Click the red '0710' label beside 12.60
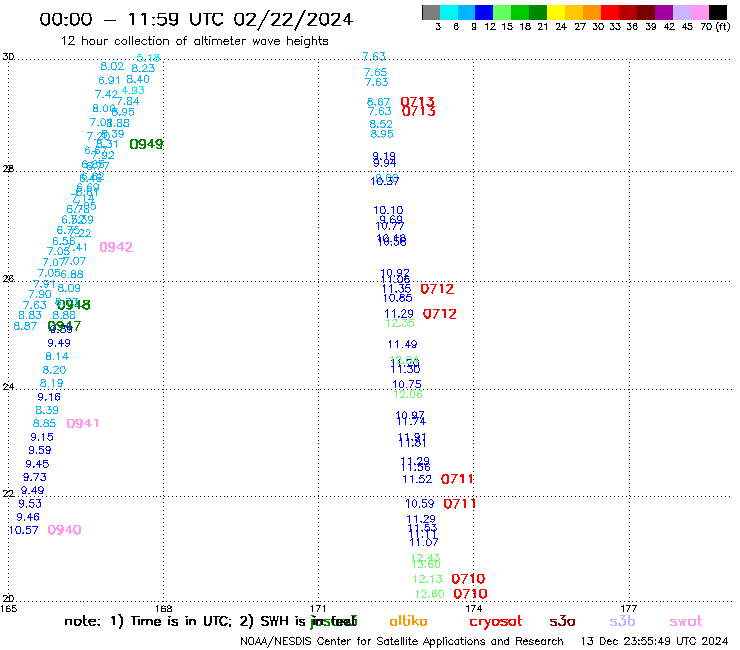 click(470, 594)
